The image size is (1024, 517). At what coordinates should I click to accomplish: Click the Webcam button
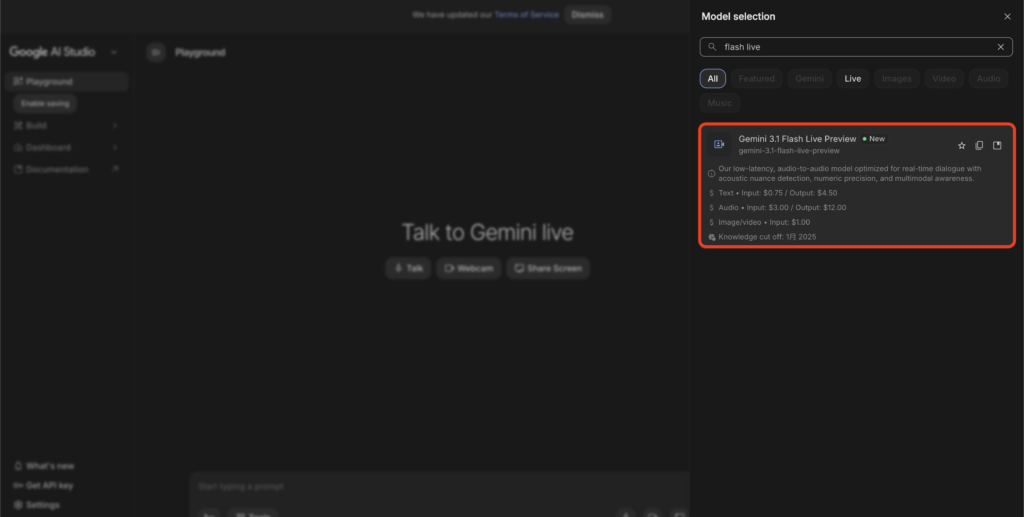(x=469, y=268)
